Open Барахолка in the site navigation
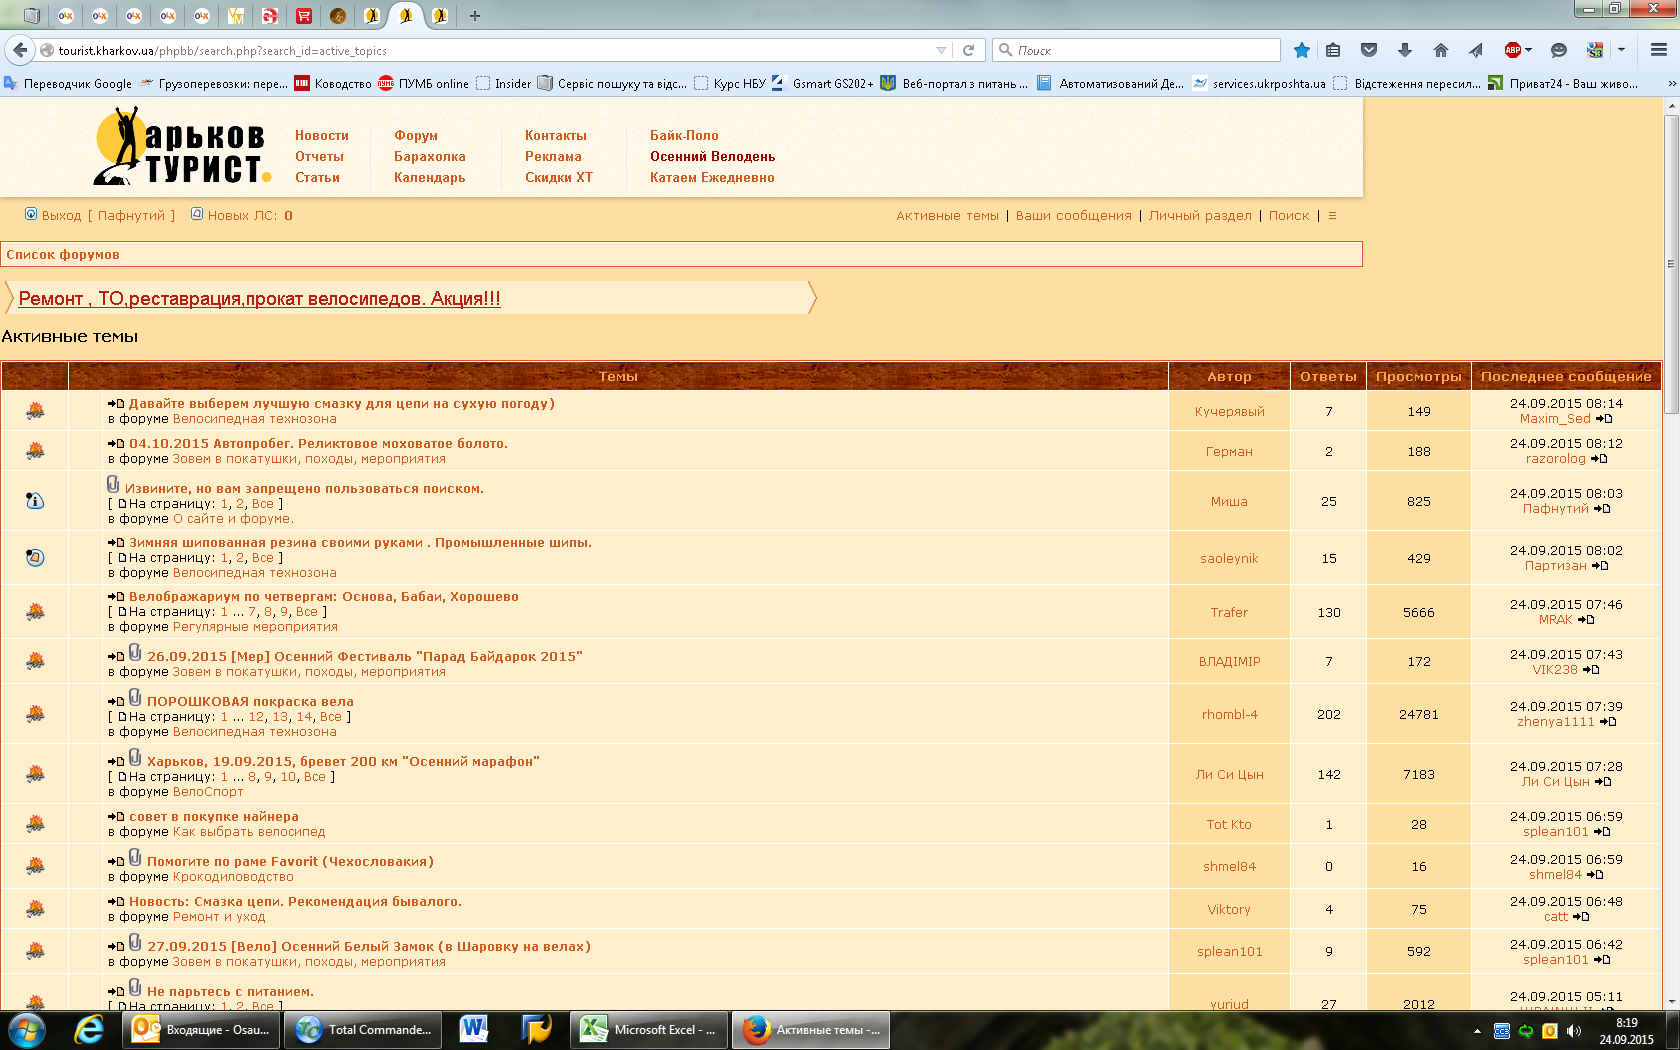The height and width of the screenshot is (1050, 1680). [429, 156]
